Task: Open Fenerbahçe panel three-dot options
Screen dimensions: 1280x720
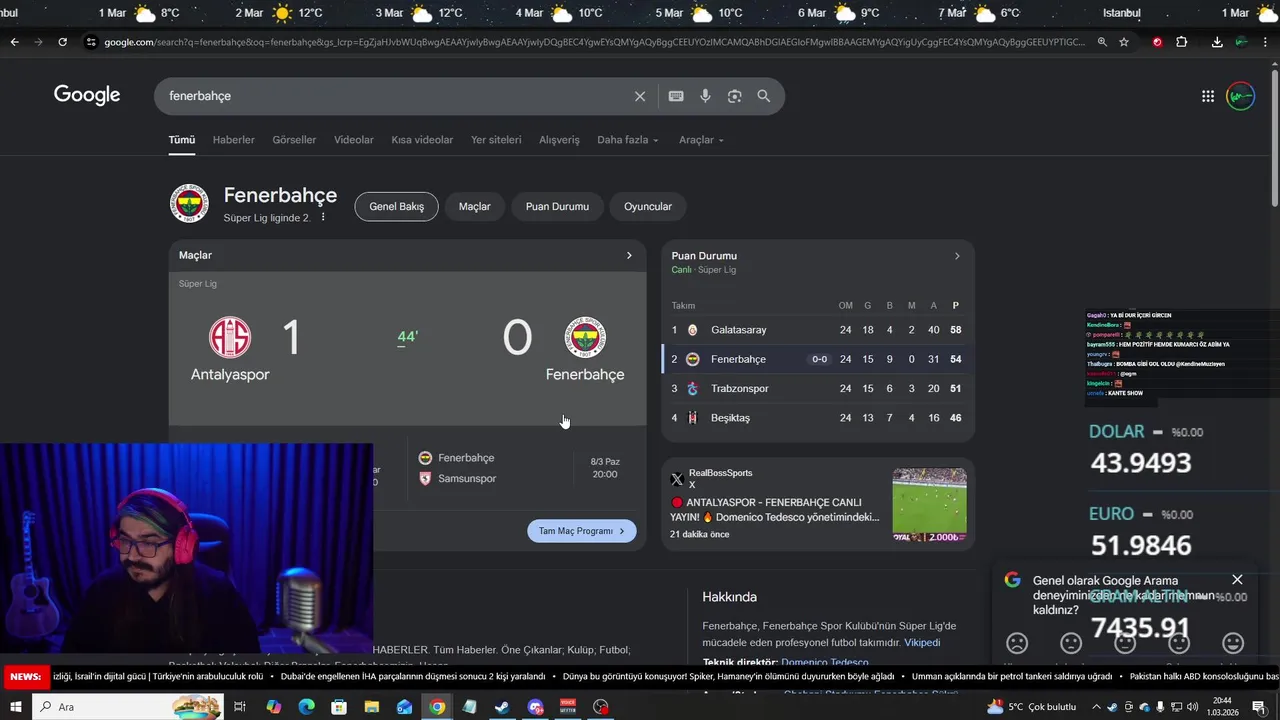Action: [x=323, y=217]
